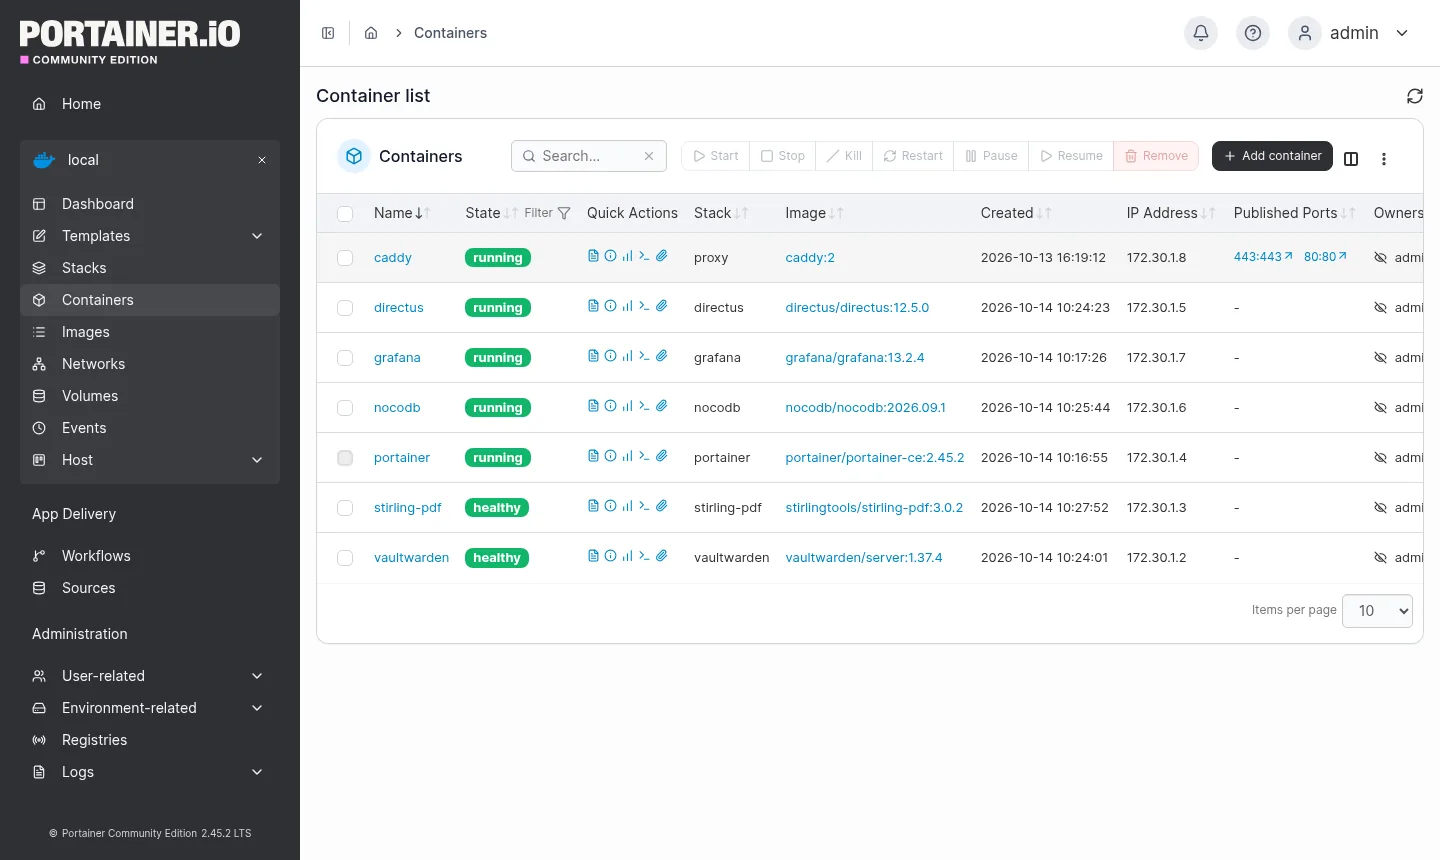This screenshot has height=860, width=1440.
Task: Open the items per page dropdown
Action: pyautogui.click(x=1377, y=611)
